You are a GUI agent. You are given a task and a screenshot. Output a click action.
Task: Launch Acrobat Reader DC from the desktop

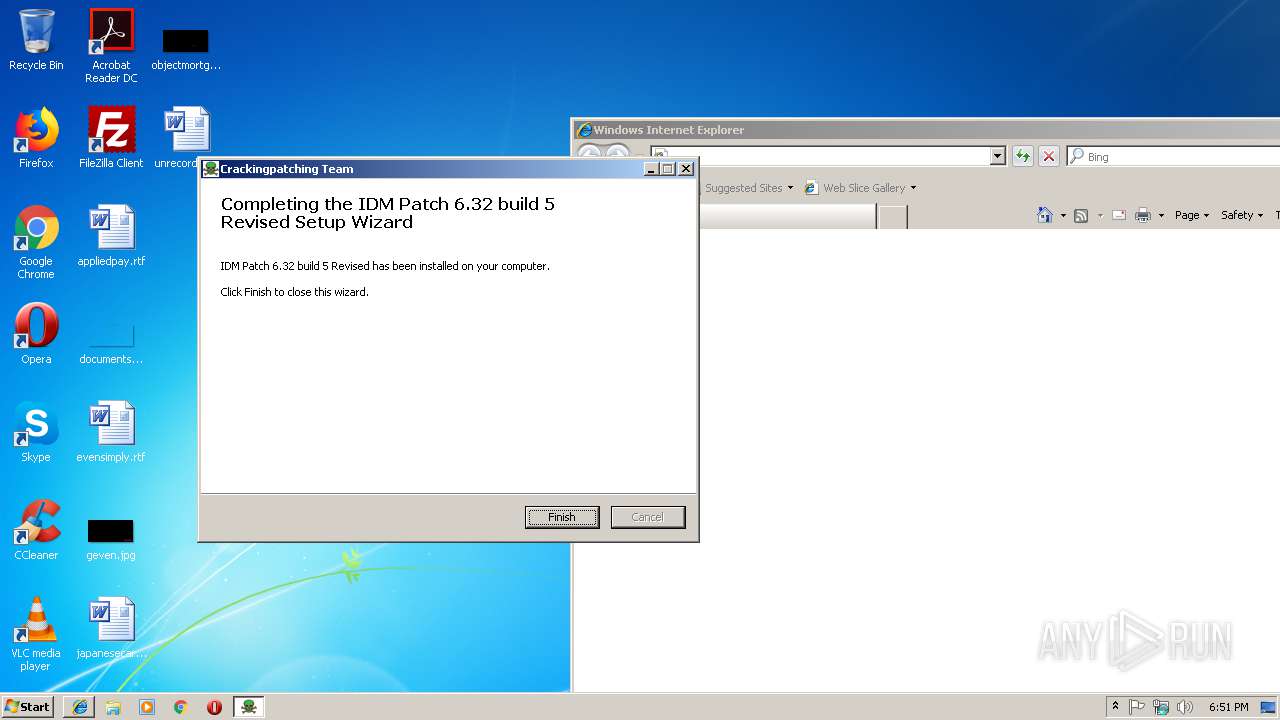[111, 45]
